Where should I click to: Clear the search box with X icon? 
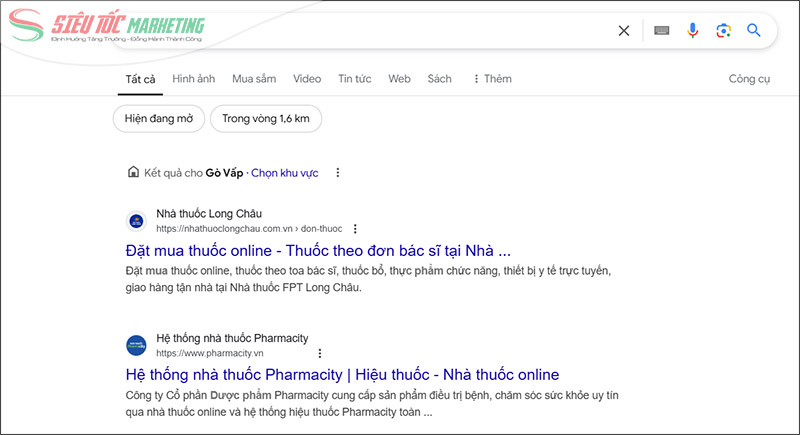click(624, 31)
